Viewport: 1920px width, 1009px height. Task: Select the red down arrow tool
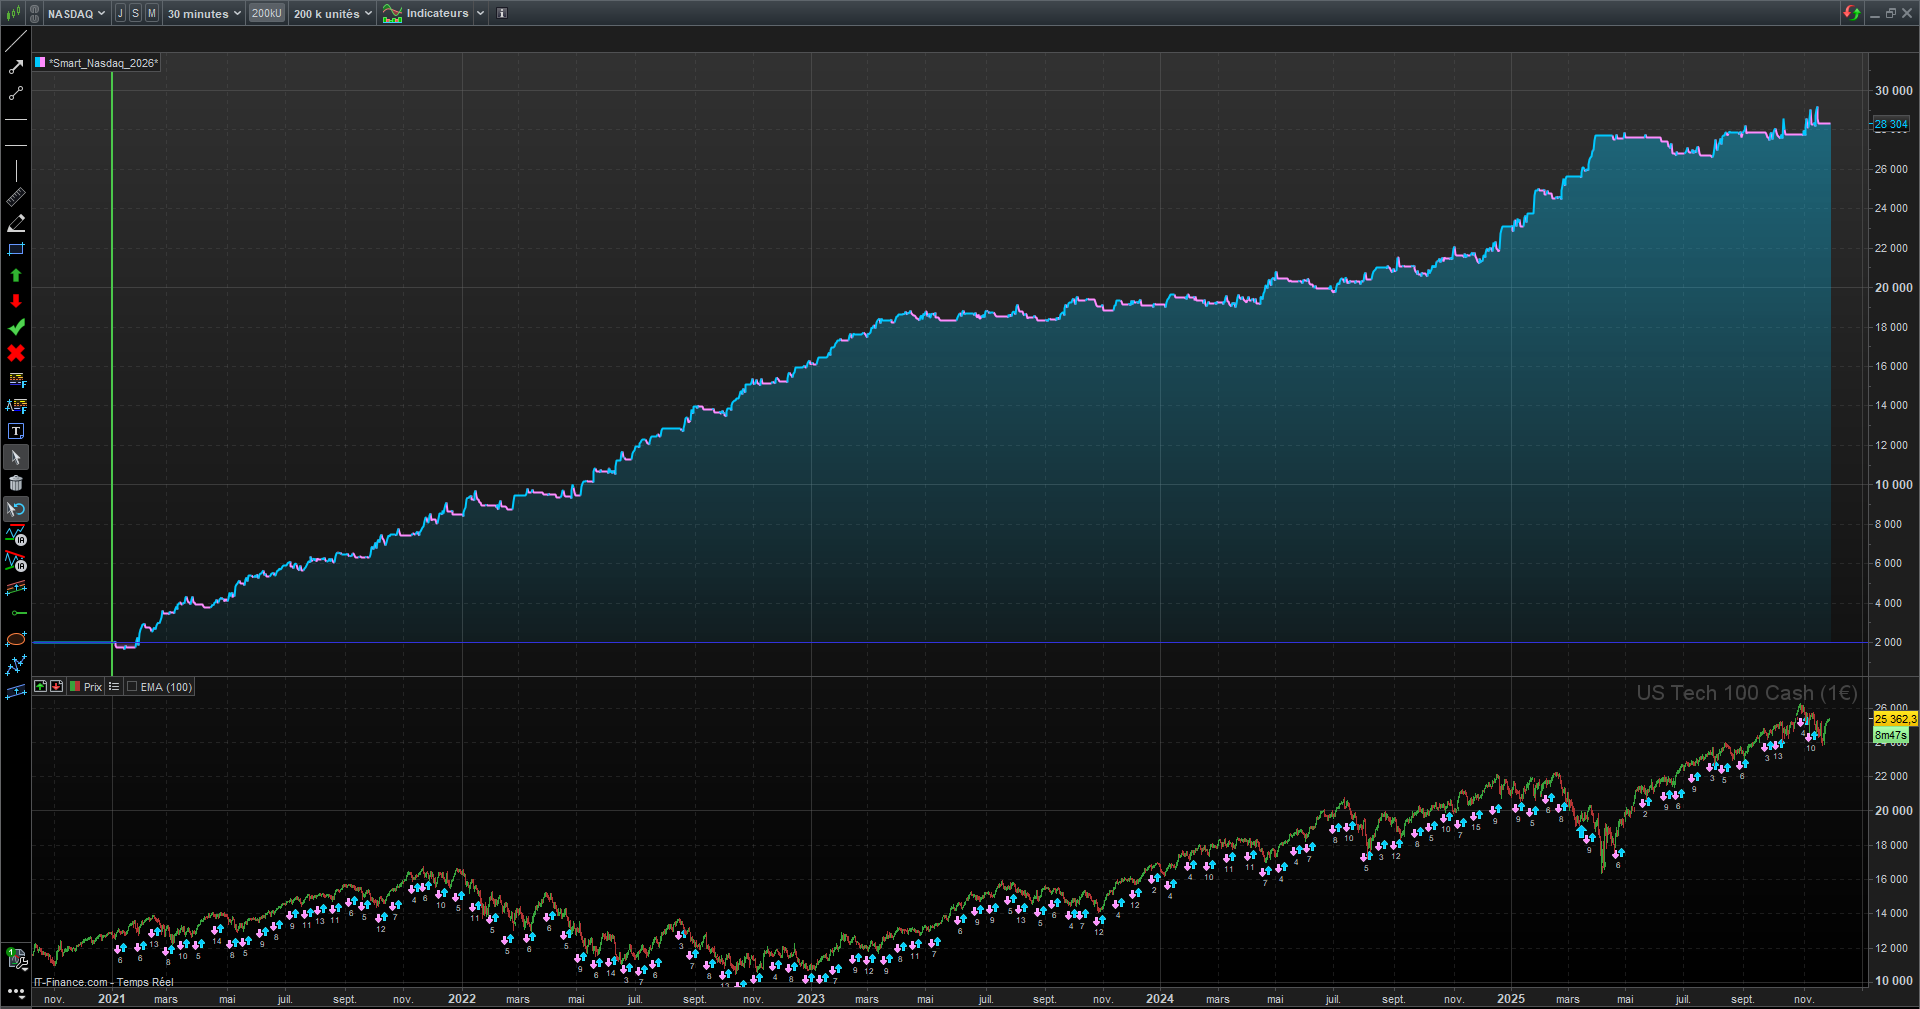pos(16,301)
